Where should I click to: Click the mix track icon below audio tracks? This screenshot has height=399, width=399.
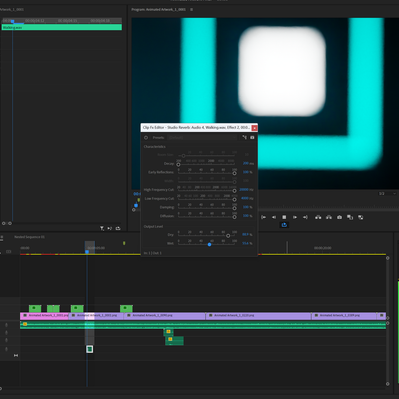click(x=16, y=356)
